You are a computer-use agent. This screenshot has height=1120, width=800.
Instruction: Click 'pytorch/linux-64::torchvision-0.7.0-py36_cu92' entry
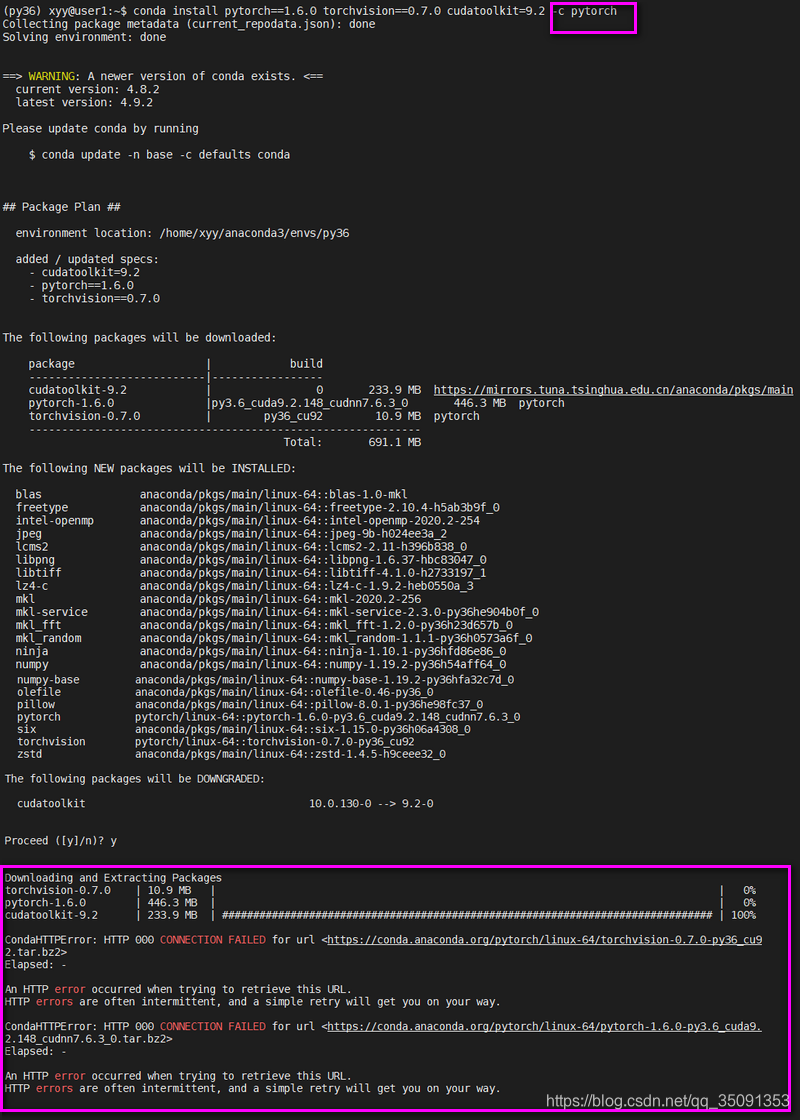coord(275,741)
